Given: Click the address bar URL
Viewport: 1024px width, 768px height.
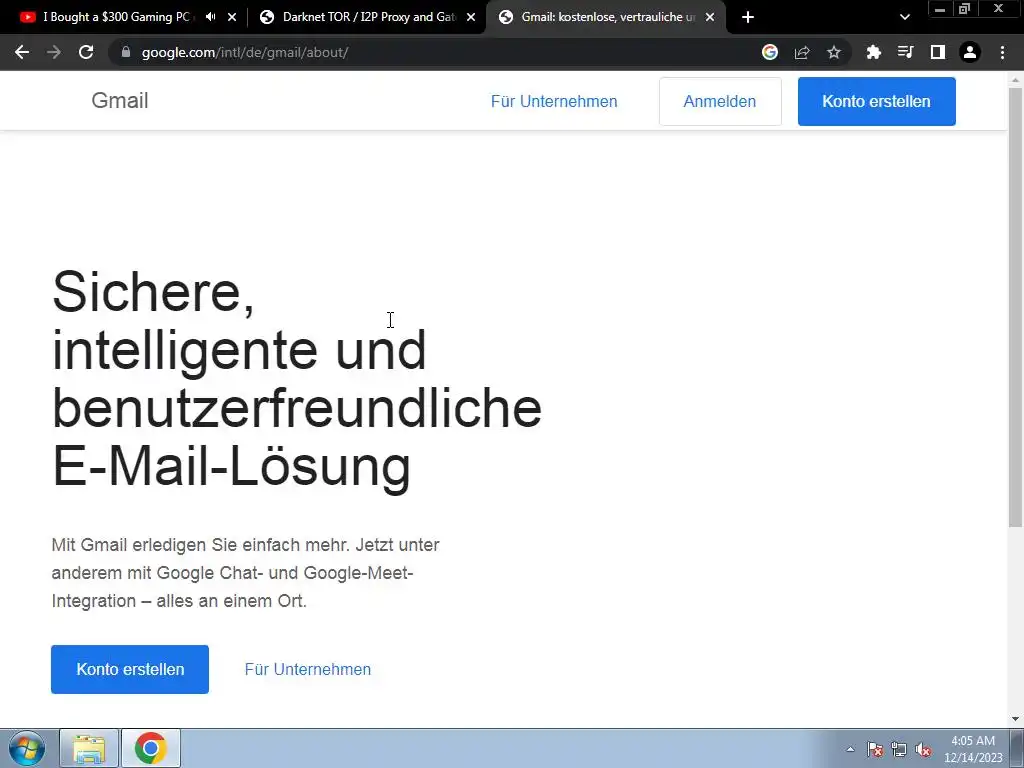Looking at the screenshot, I should [x=245, y=52].
